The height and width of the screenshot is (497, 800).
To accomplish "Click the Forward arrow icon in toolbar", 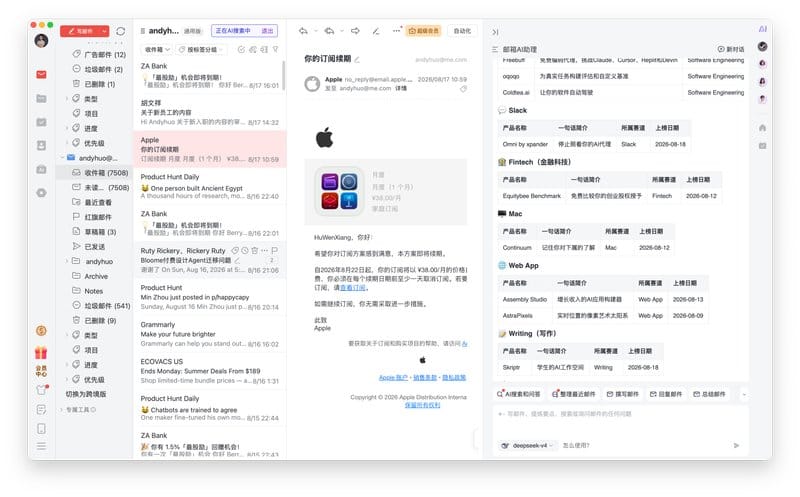I will click(355, 31).
